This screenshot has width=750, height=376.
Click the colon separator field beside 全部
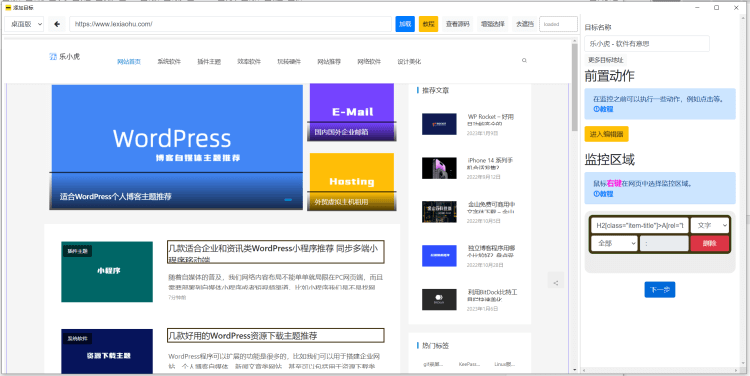[664, 243]
